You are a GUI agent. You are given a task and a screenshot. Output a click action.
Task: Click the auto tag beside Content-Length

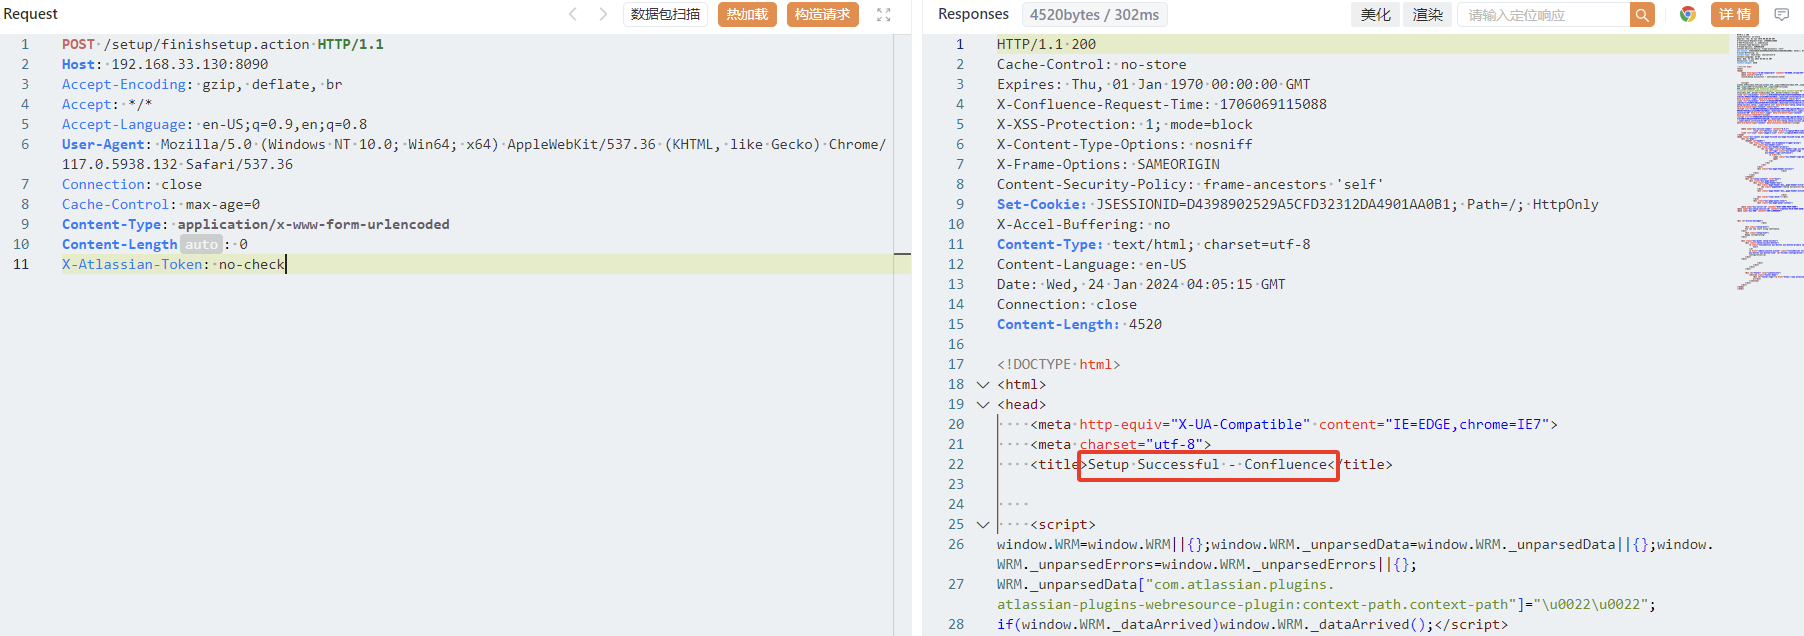tap(201, 244)
